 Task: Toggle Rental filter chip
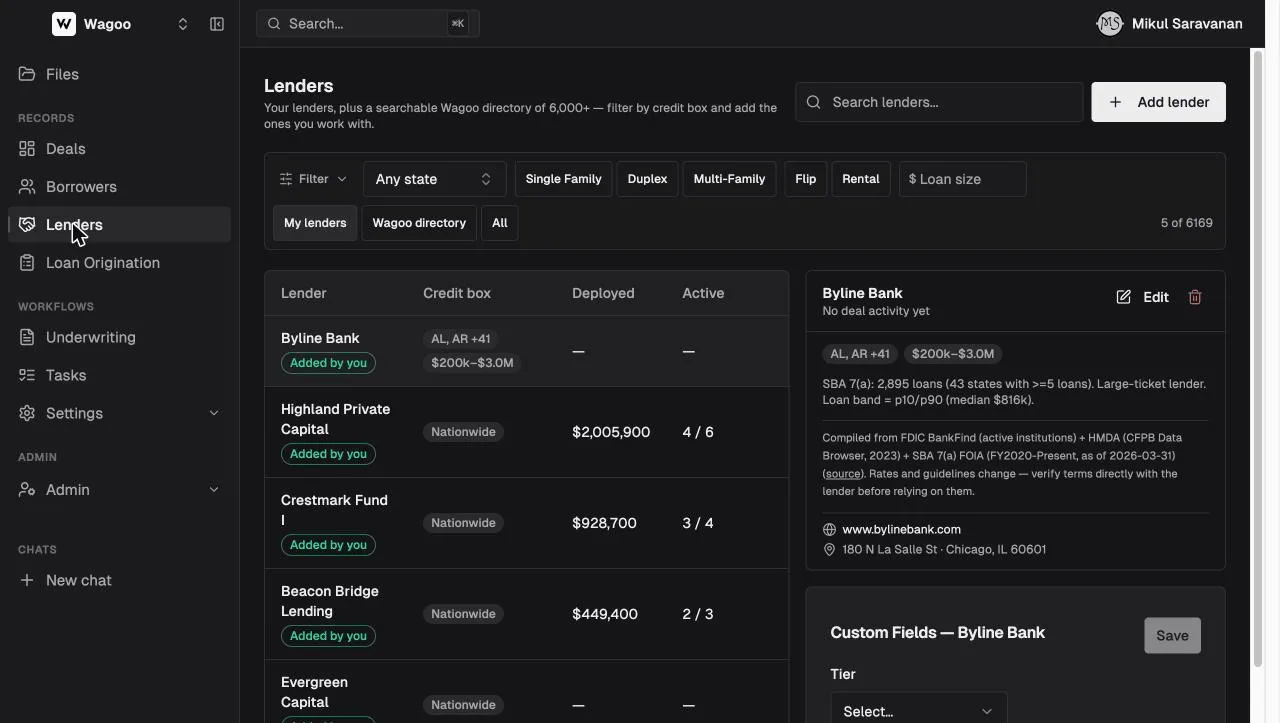pyautogui.click(x=861, y=179)
